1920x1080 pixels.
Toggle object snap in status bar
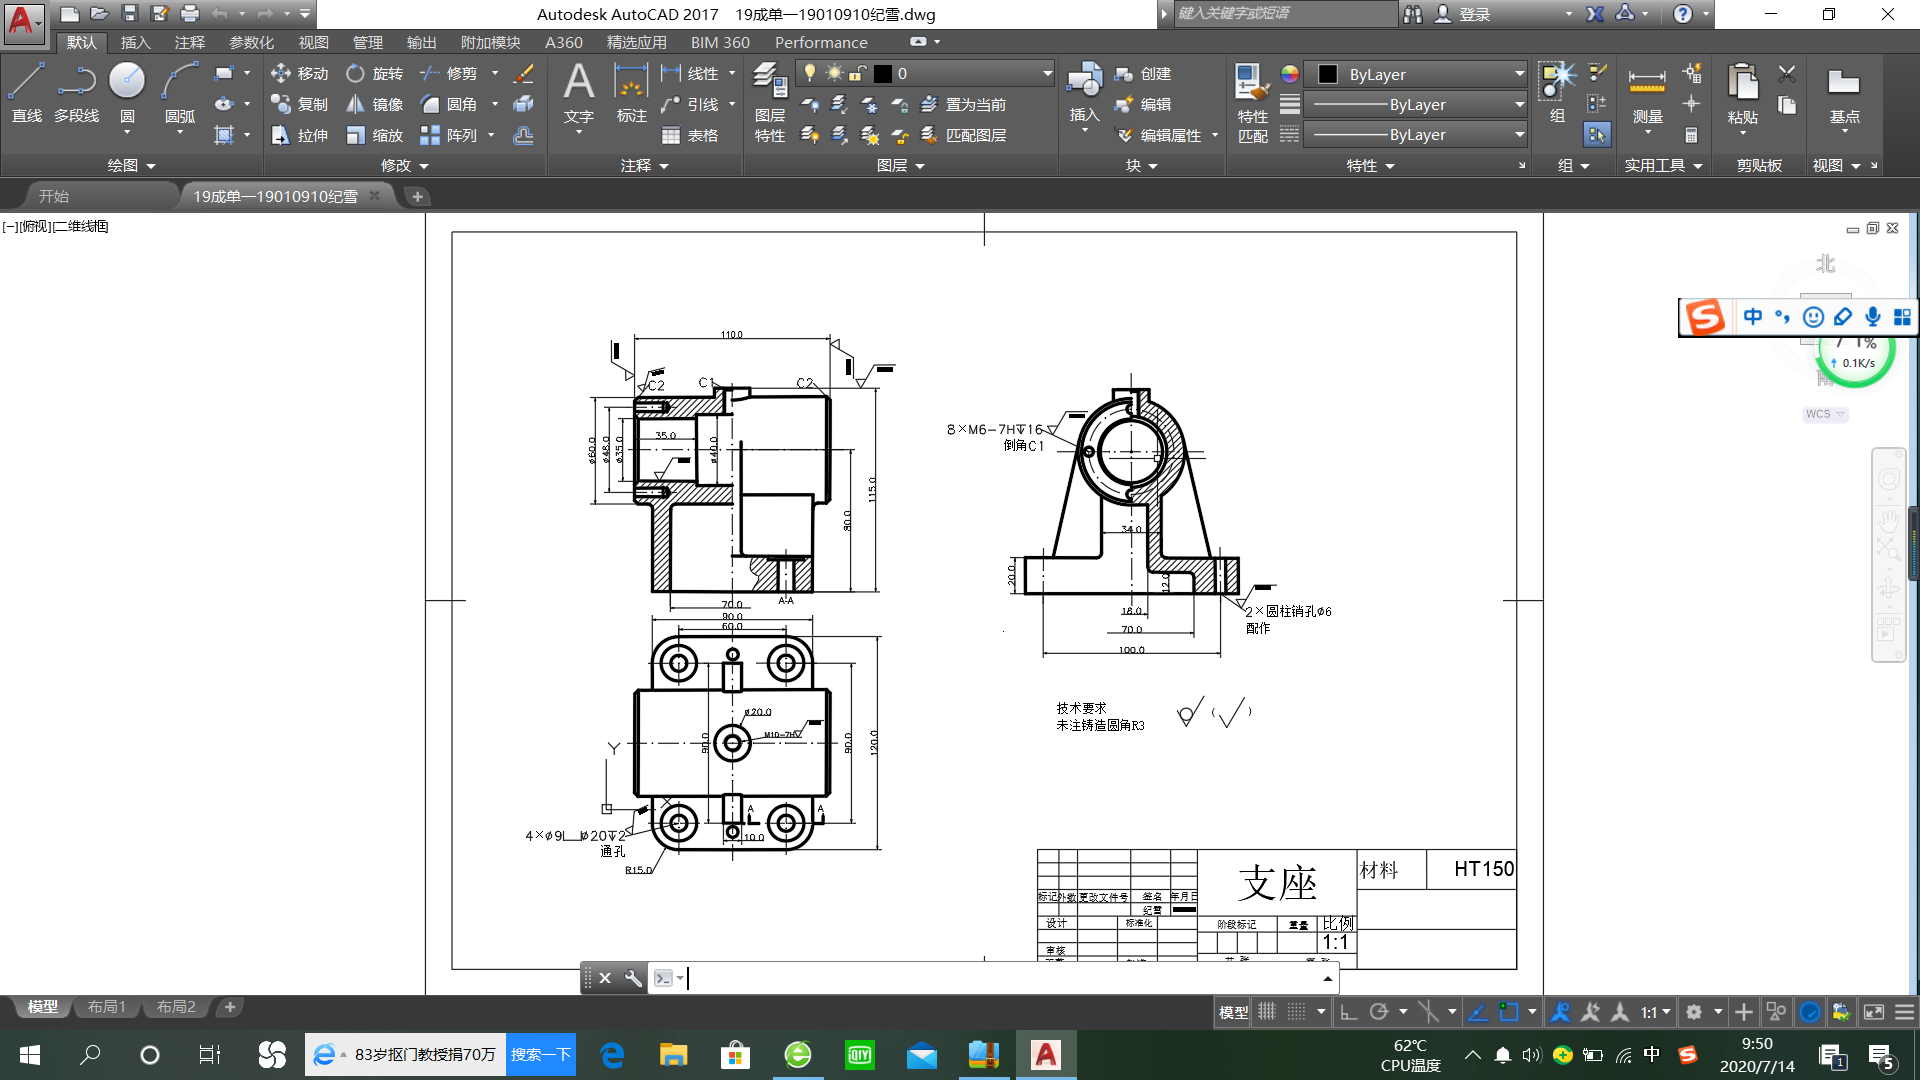click(1509, 1012)
